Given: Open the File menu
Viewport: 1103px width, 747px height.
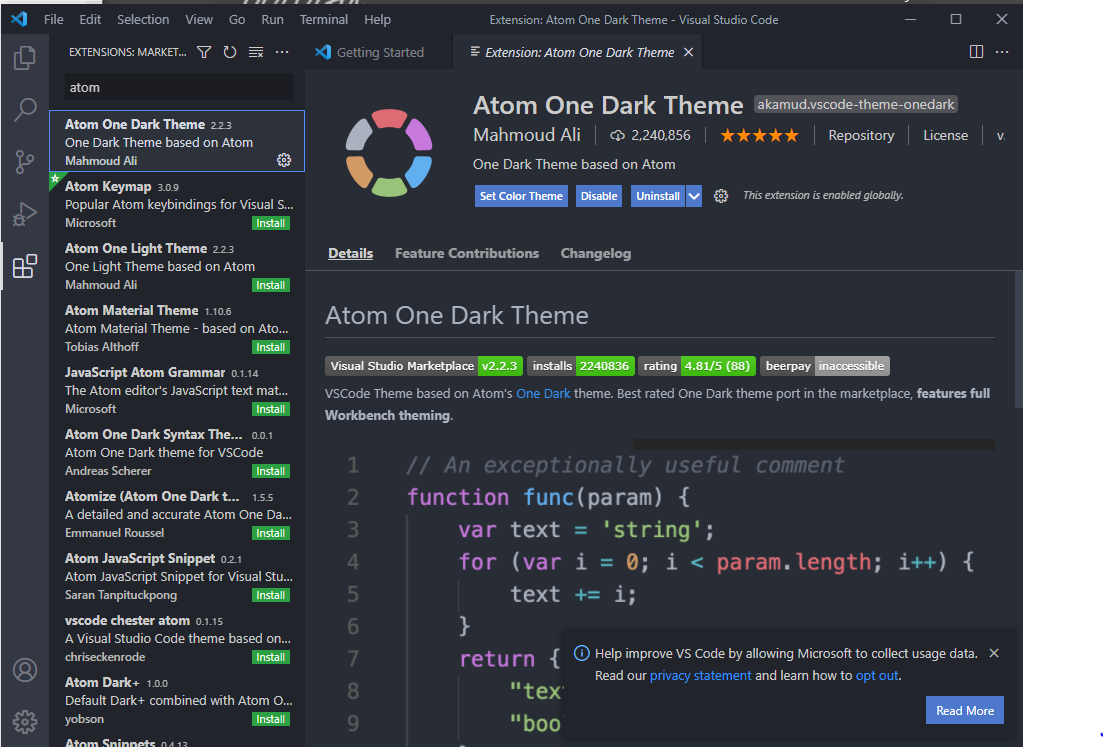Looking at the screenshot, I should coord(53,20).
